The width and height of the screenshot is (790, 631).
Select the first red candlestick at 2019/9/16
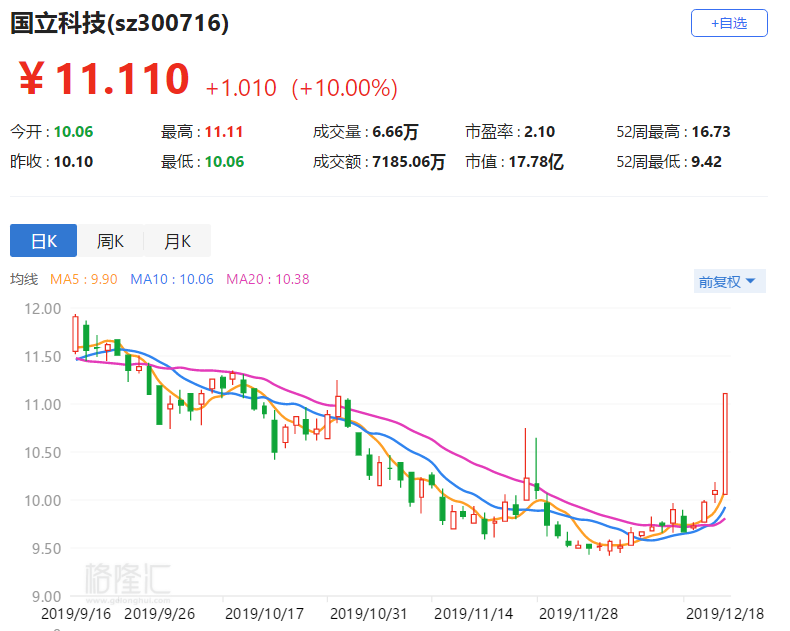[76, 334]
